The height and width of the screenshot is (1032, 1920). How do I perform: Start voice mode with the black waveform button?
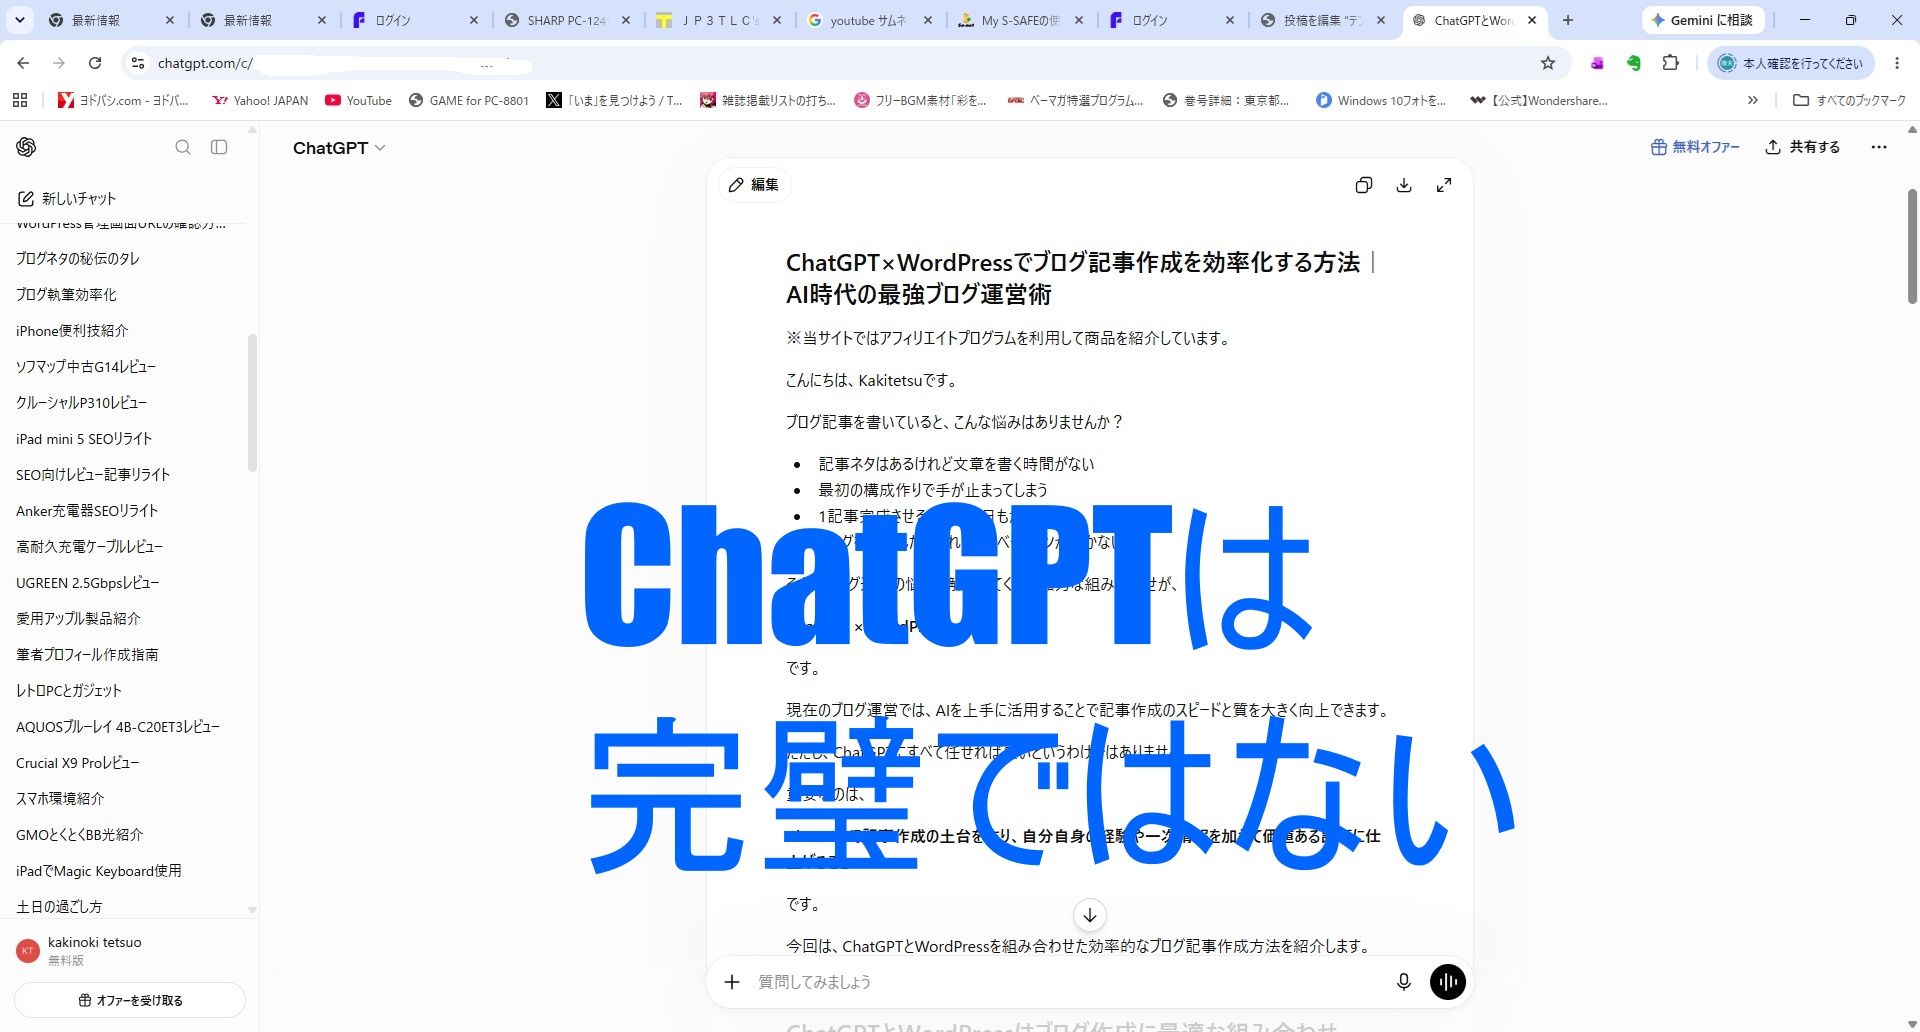1448,982
